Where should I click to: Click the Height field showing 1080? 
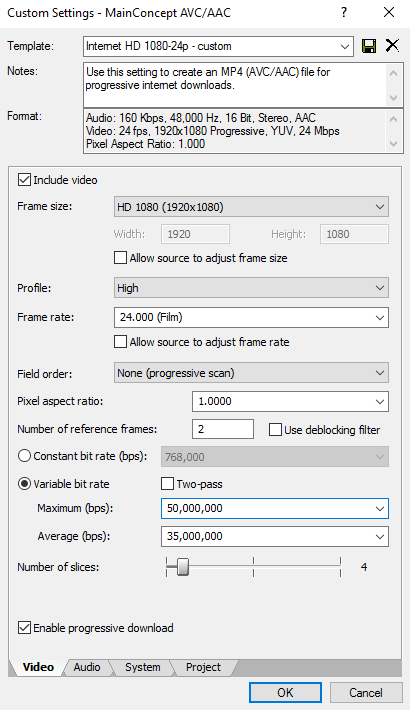coord(354,234)
